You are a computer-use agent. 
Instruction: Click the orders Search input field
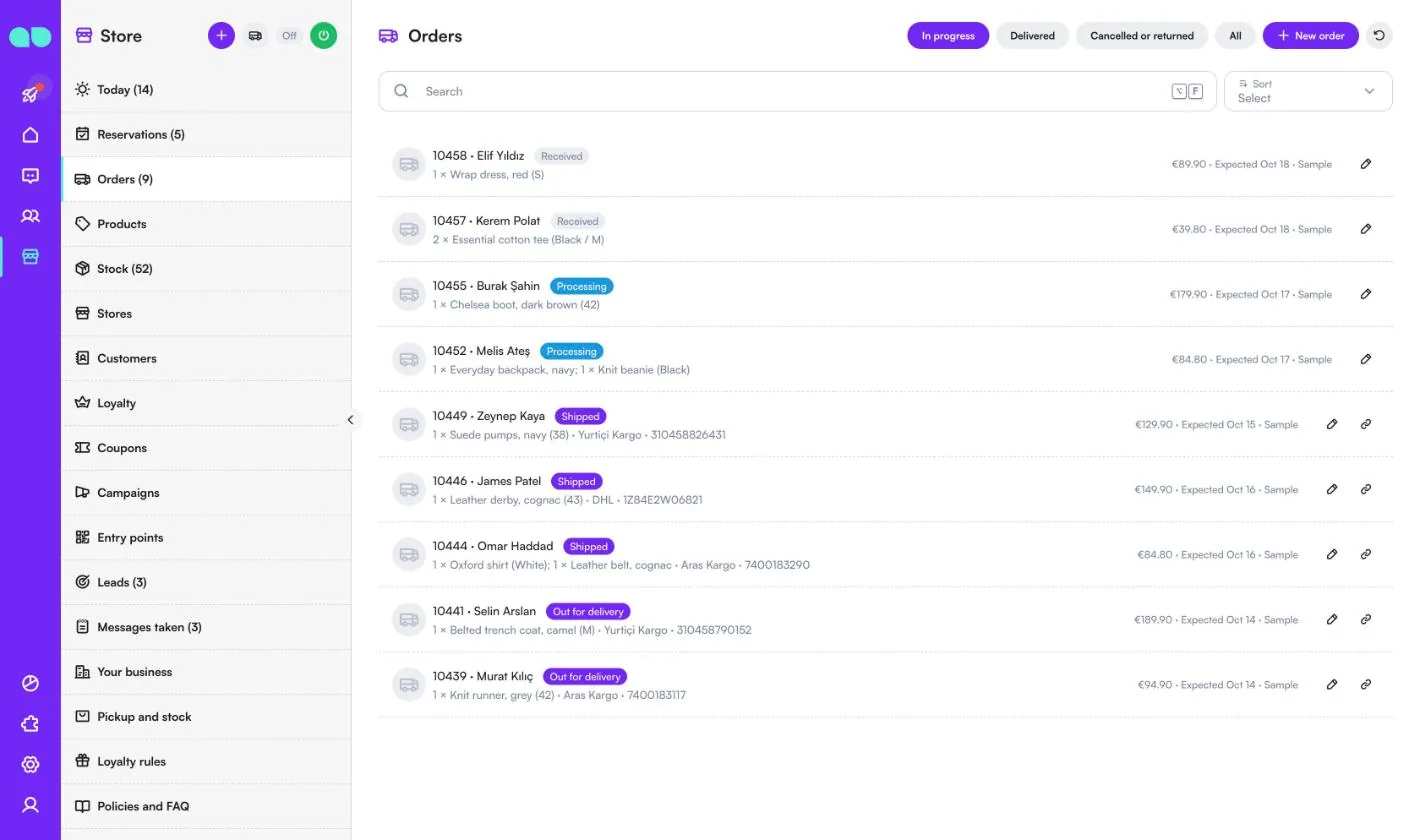[x=797, y=91]
